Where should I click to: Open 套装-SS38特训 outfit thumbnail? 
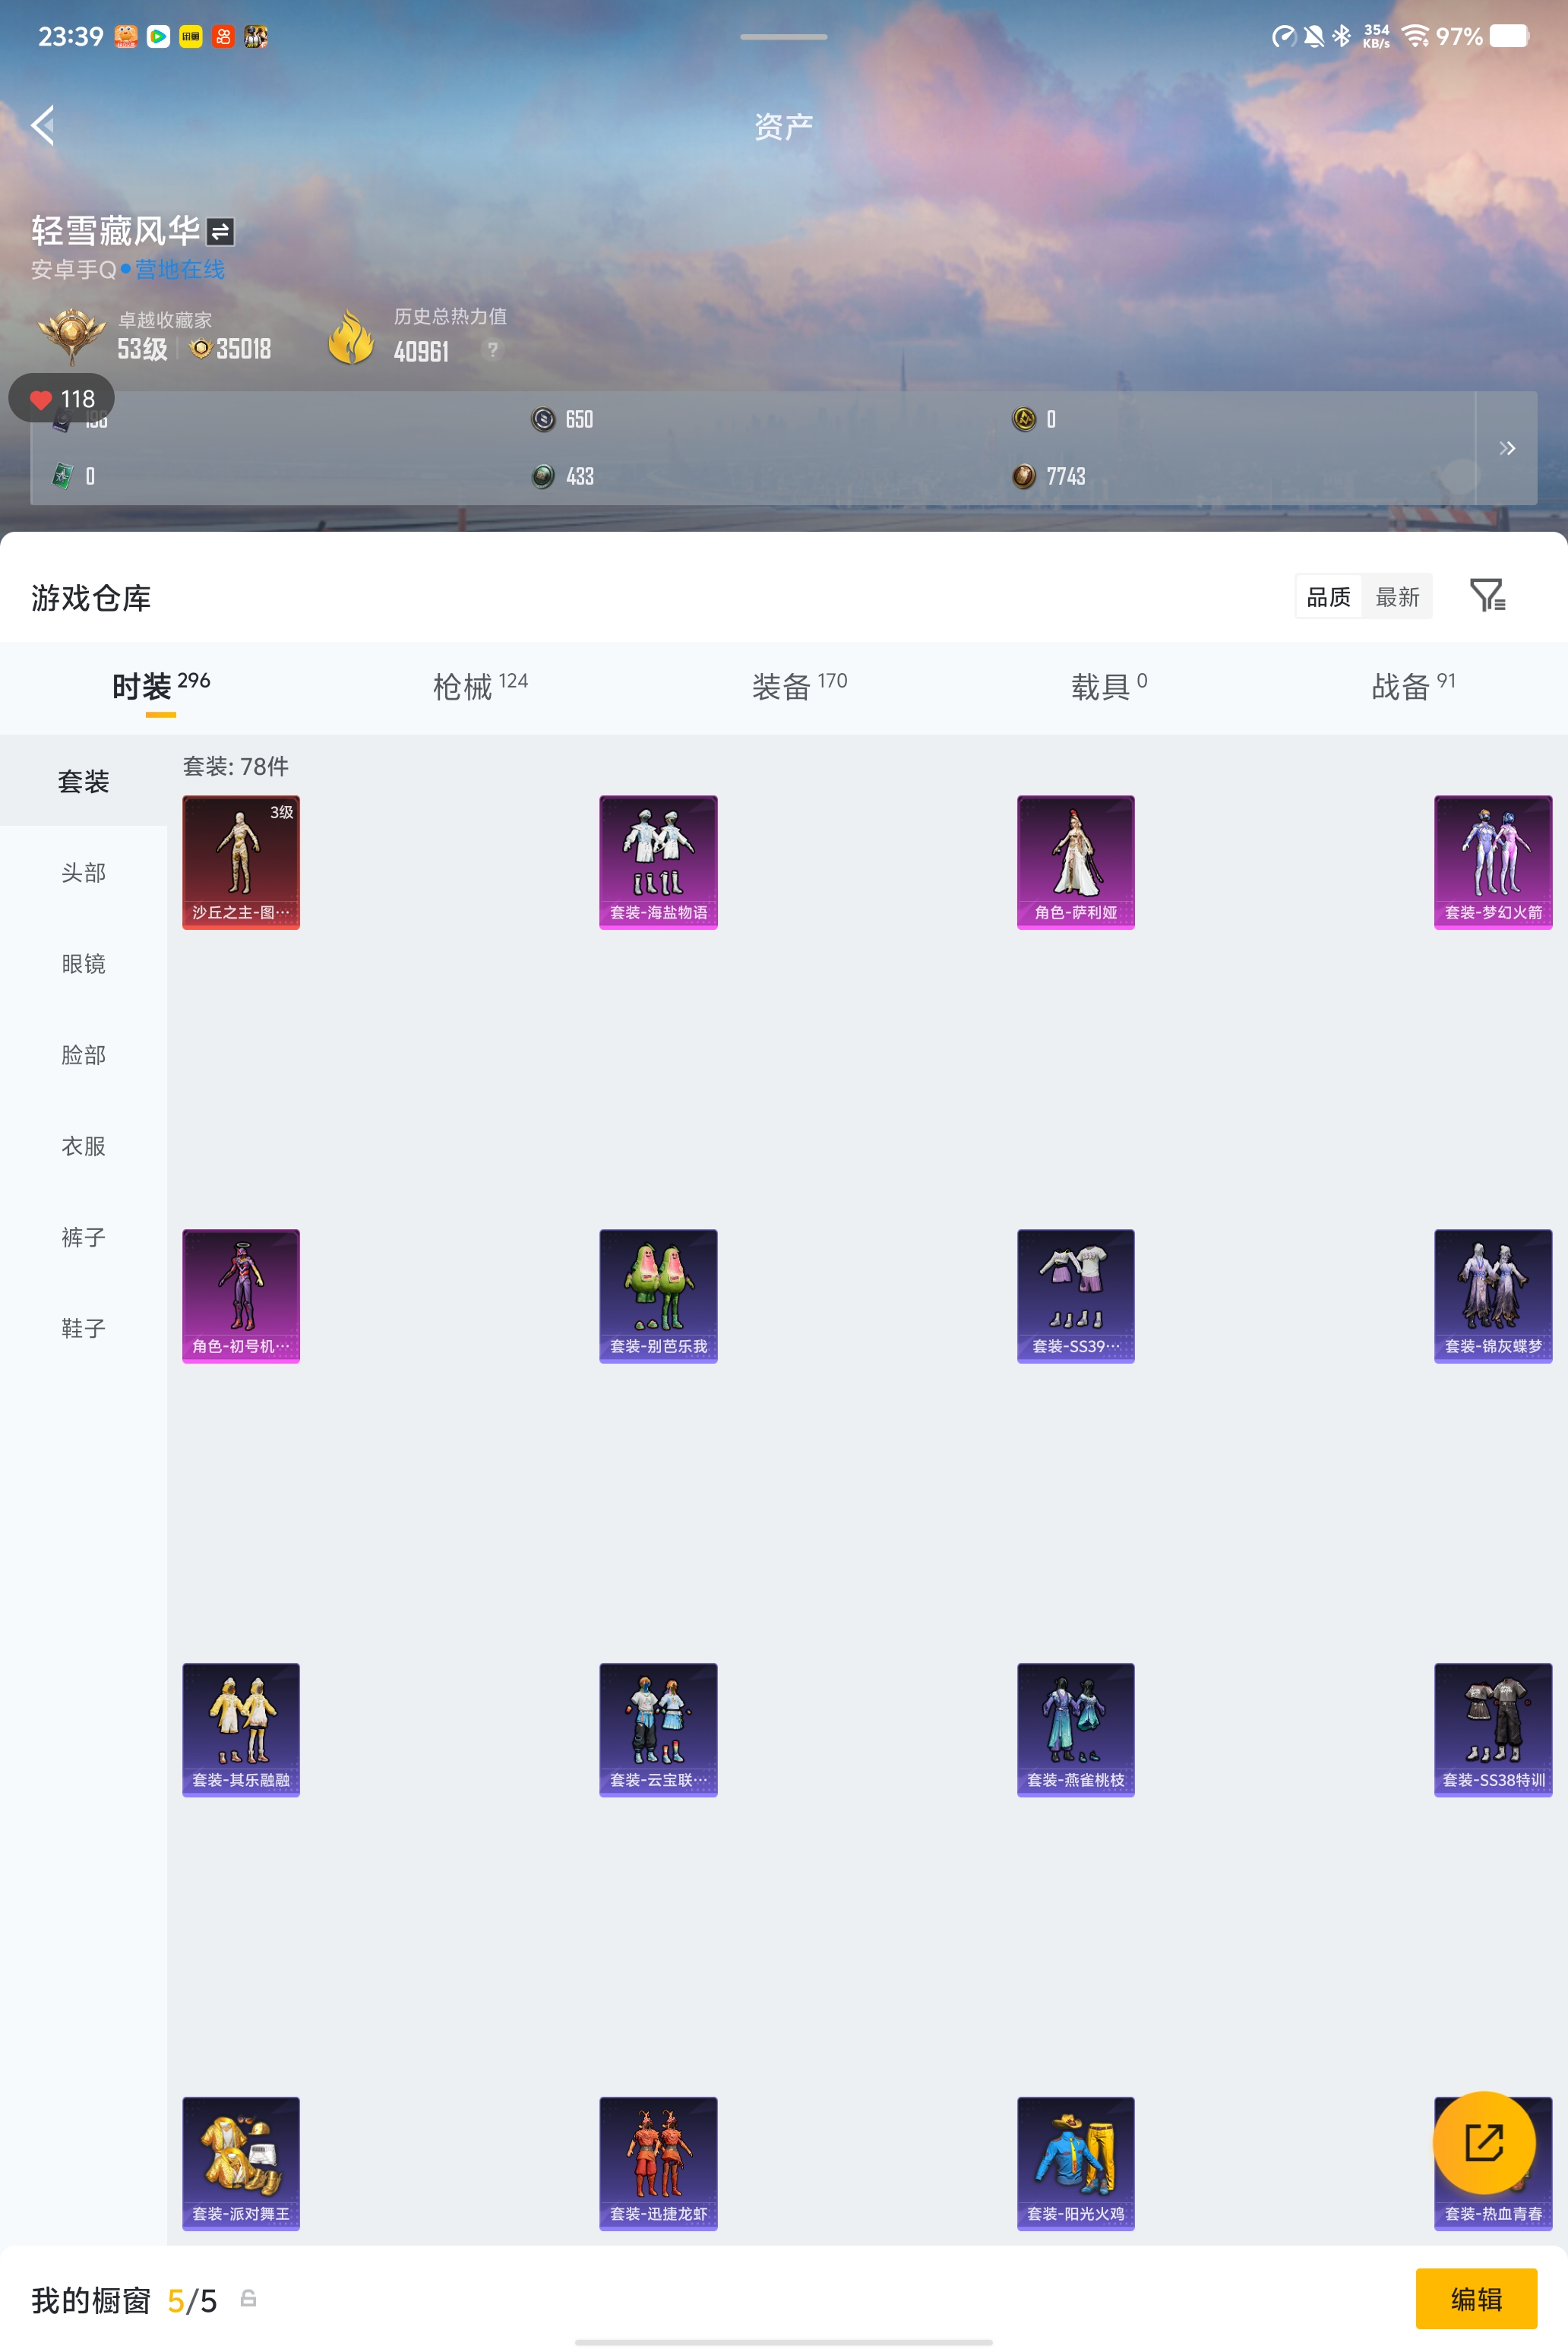click(1493, 1730)
